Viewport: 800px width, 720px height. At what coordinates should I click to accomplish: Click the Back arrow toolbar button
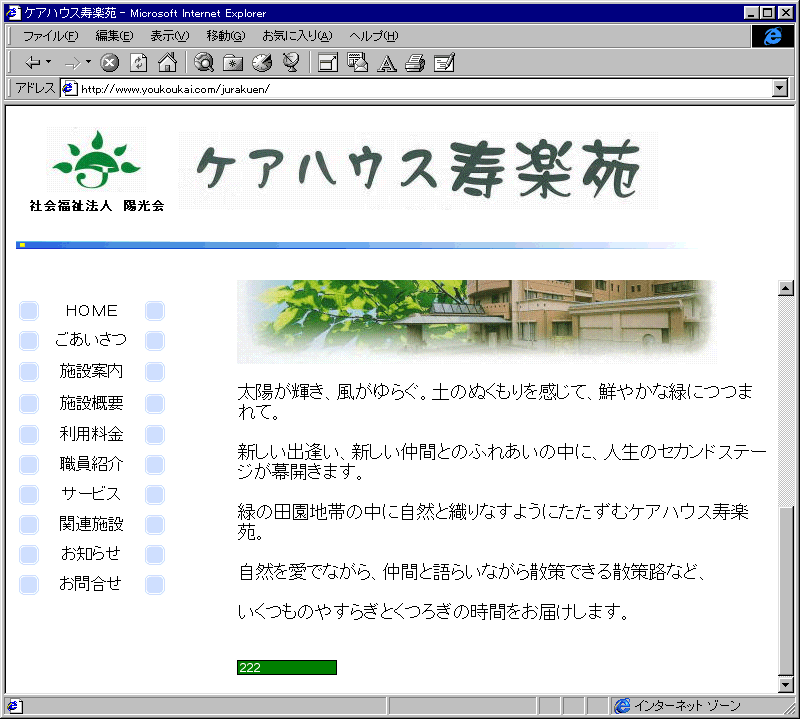[33, 63]
